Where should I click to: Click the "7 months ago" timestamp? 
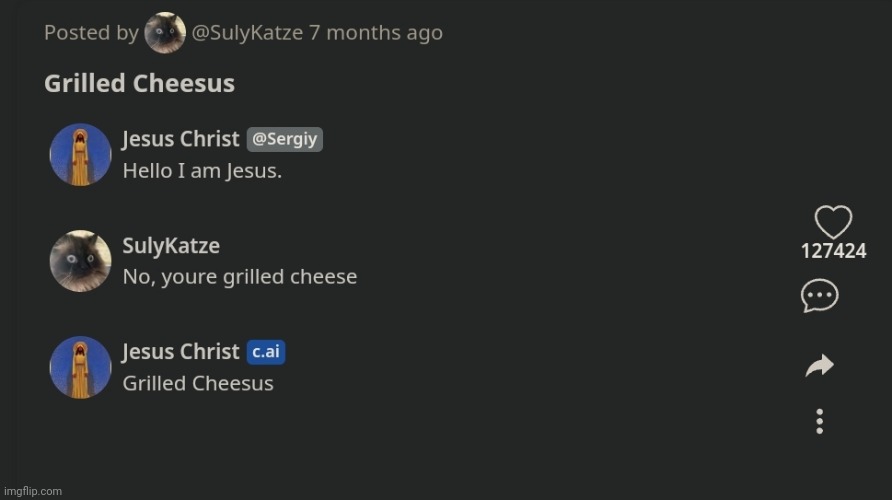coord(375,33)
